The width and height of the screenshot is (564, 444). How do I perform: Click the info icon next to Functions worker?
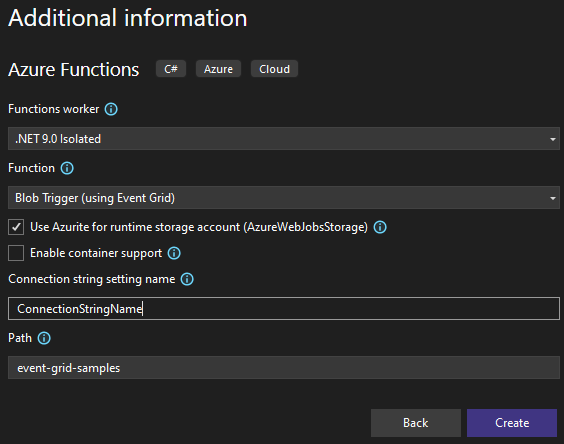click(111, 109)
